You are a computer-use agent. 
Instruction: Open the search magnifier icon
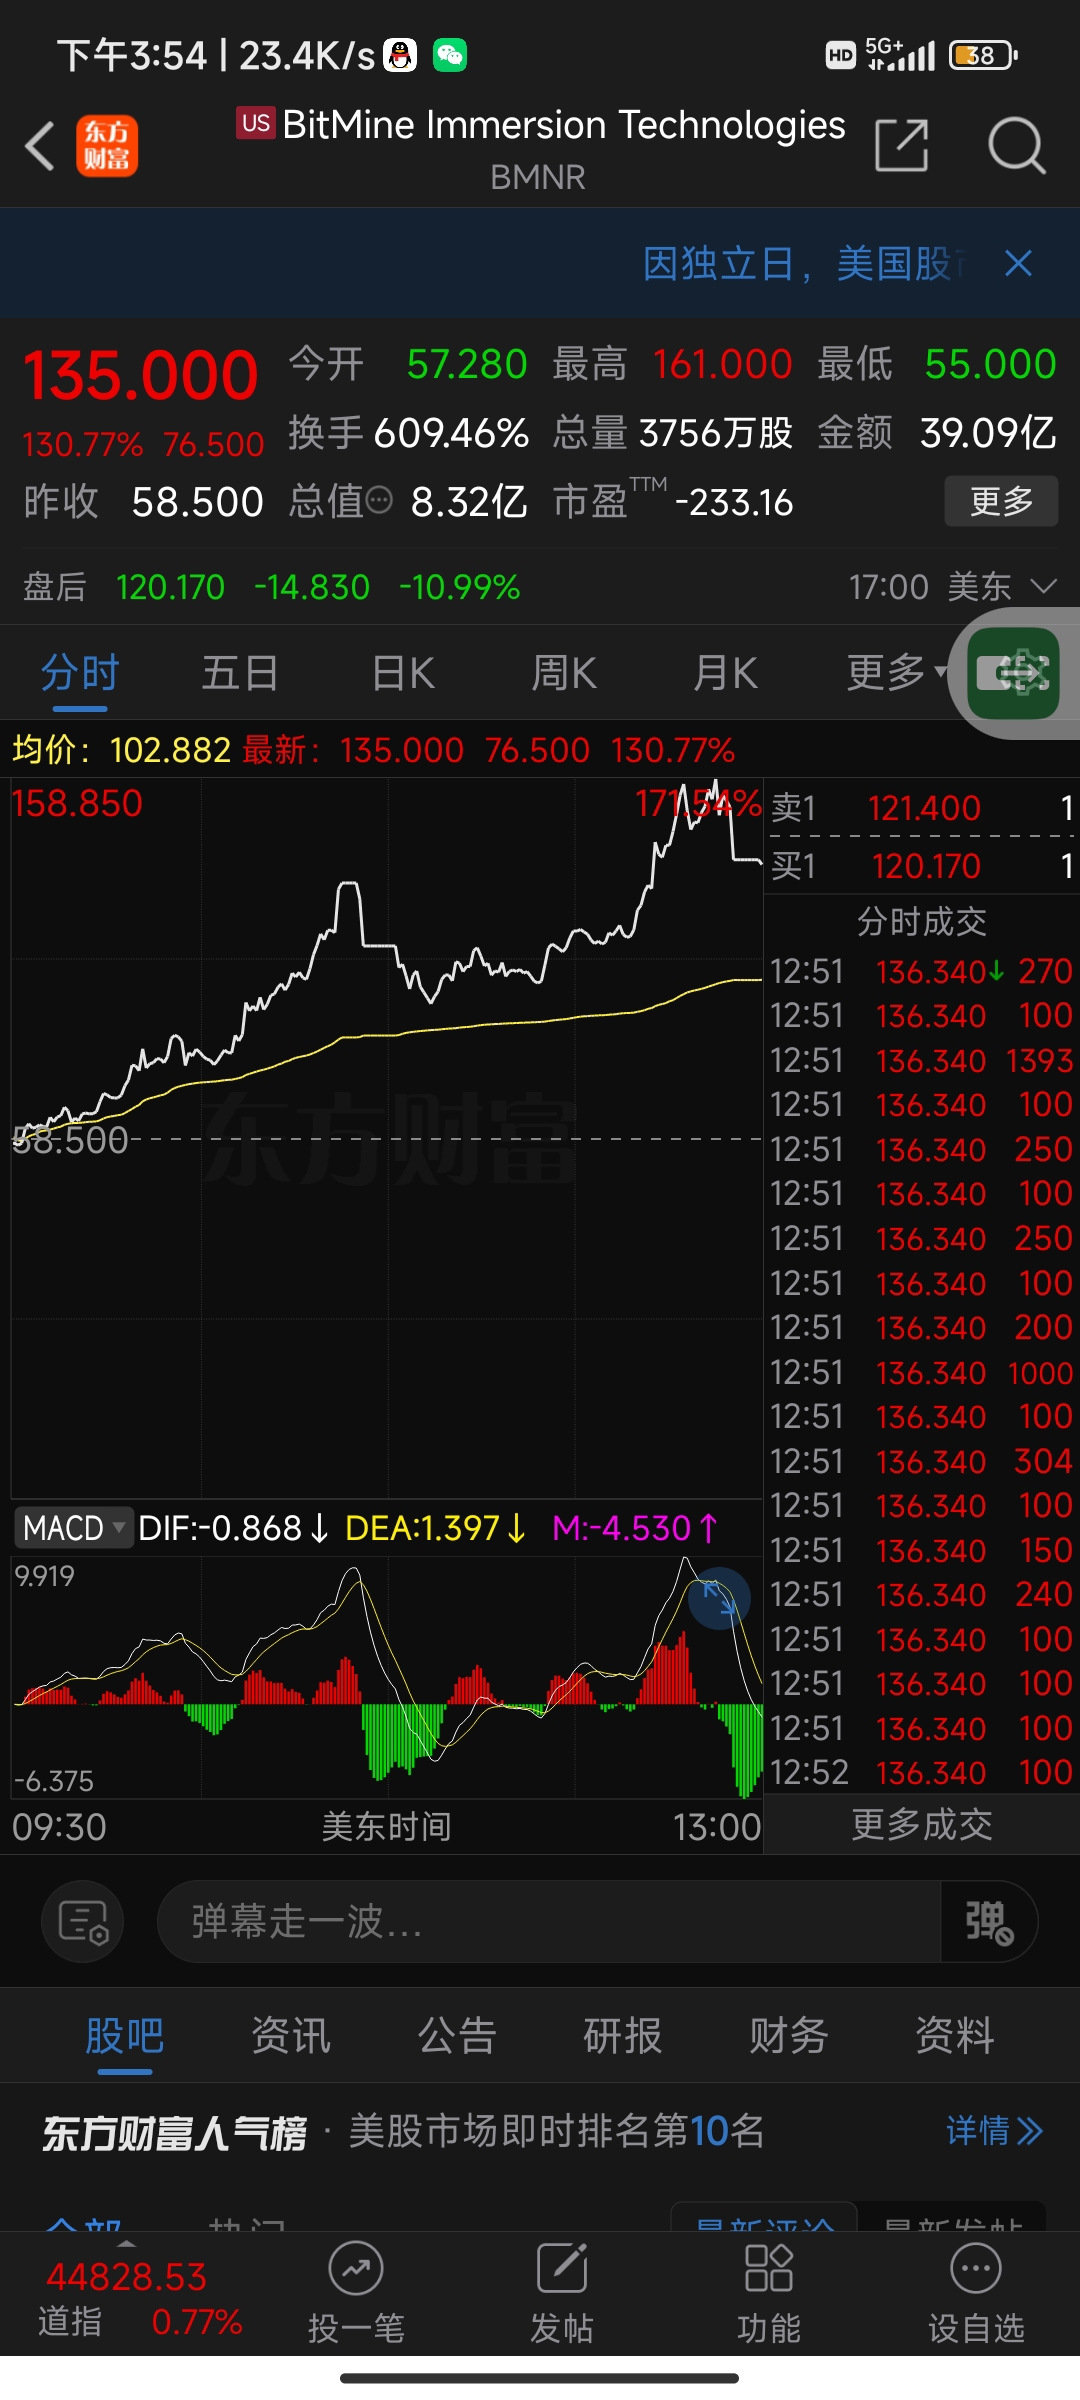(x=1016, y=146)
